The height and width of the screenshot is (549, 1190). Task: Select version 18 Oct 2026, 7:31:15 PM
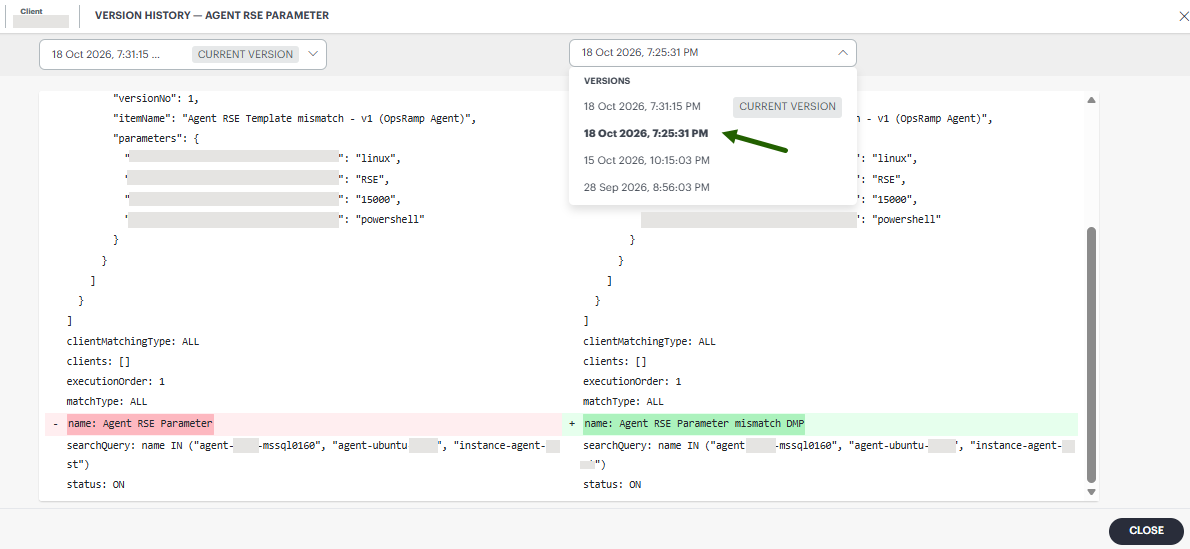coord(642,106)
